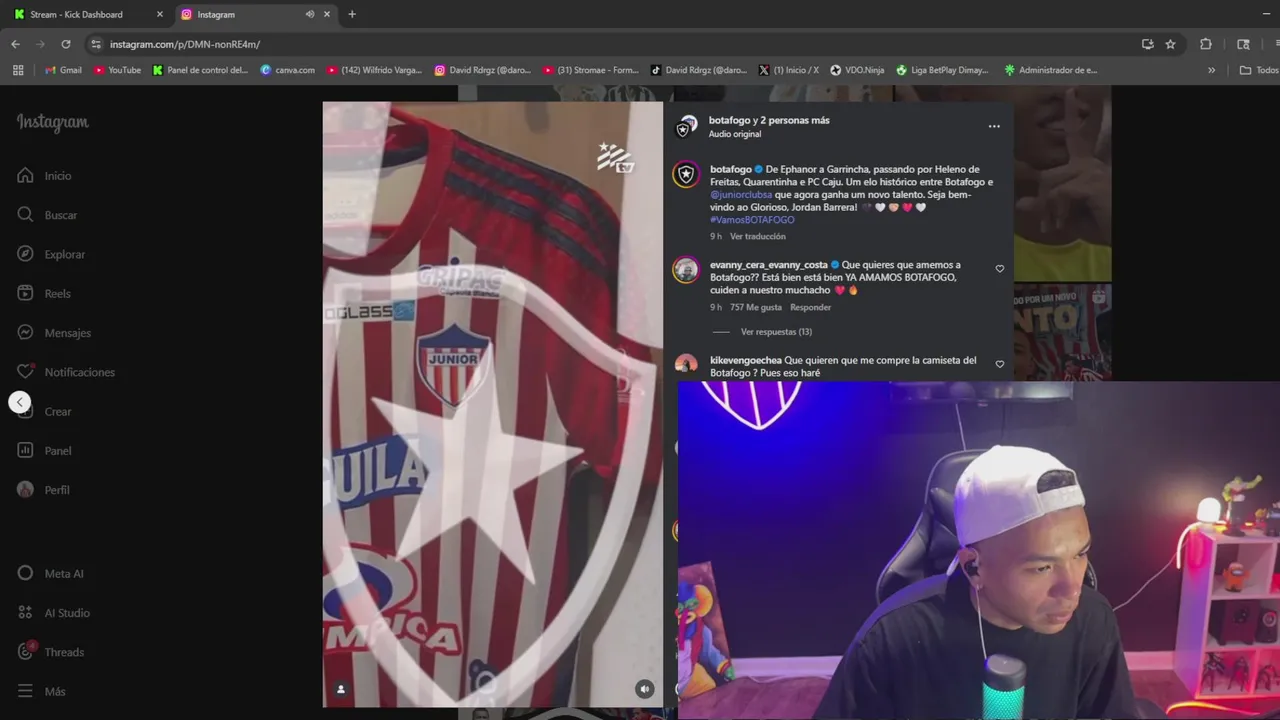Open AI Studio
Viewport: 1280px width, 720px height.
point(53,613)
